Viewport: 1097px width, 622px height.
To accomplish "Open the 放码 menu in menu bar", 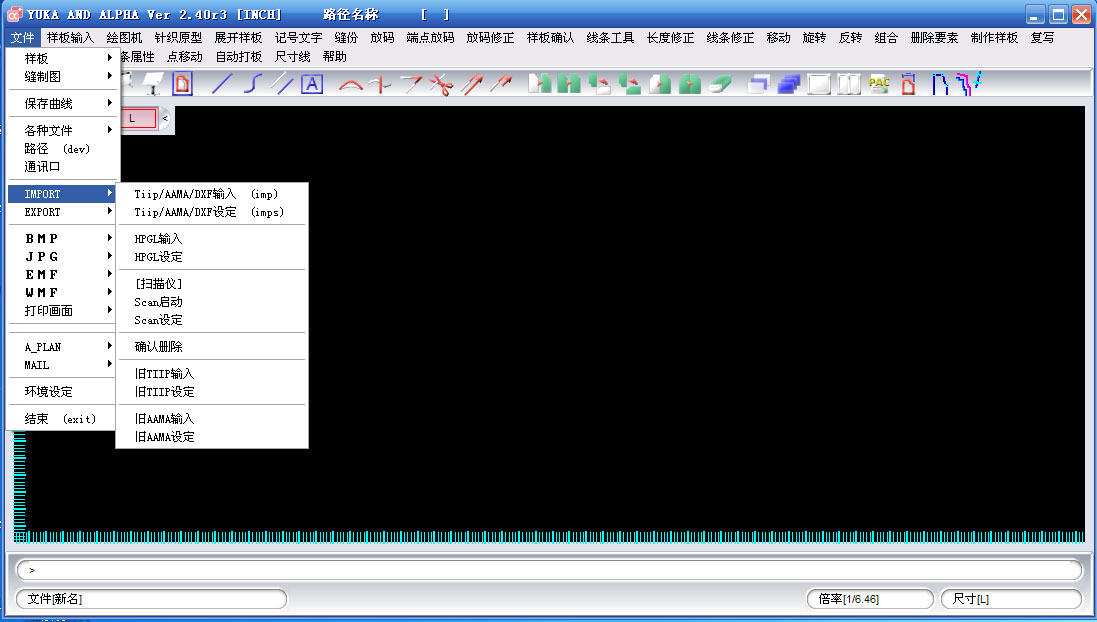I will [382, 38].
